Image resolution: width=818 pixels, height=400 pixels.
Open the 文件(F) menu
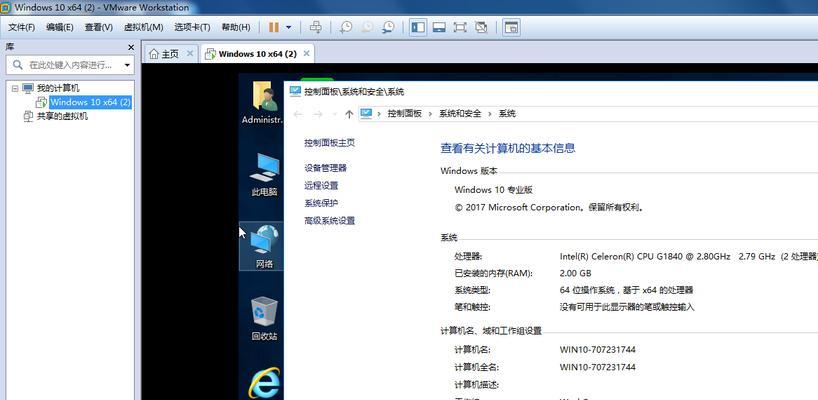(21, 27)
